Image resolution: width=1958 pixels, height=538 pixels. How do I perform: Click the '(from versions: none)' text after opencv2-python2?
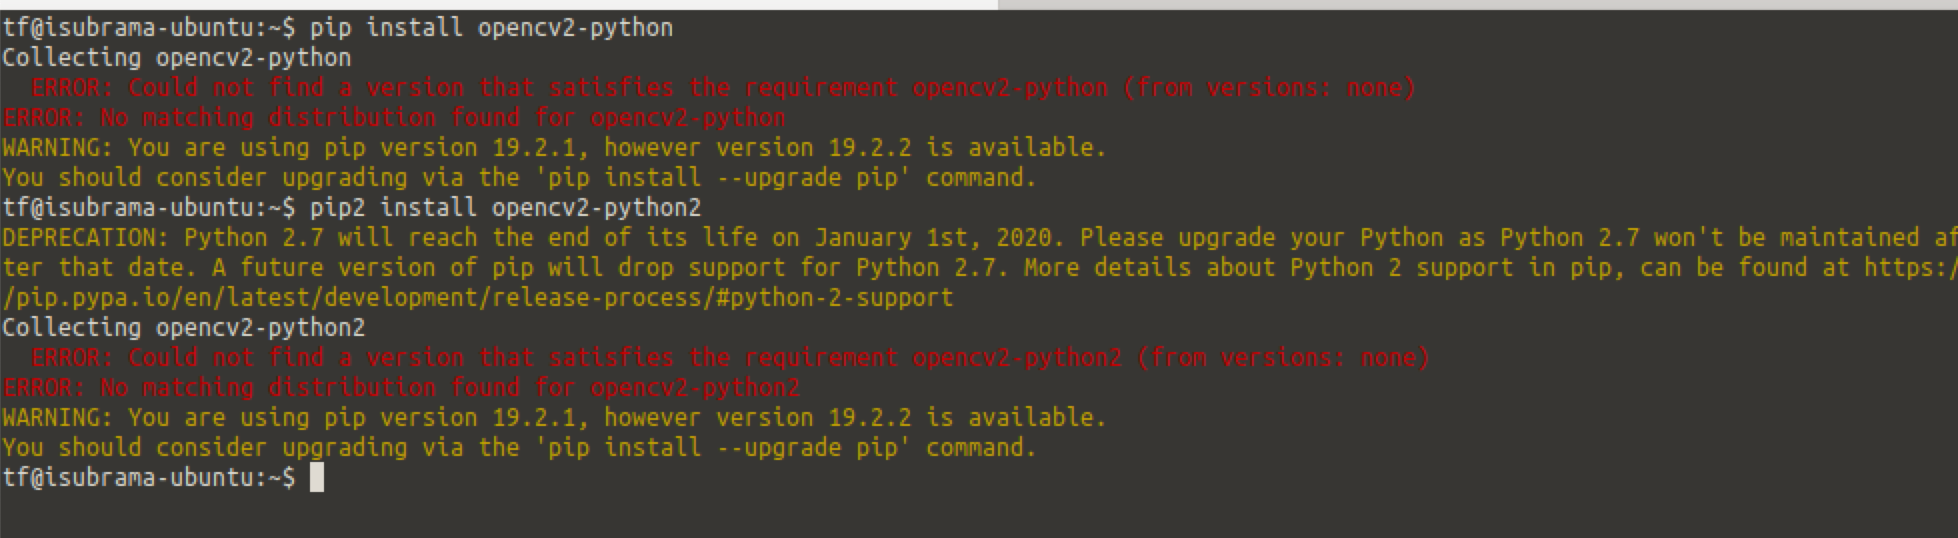point(1284,358)
